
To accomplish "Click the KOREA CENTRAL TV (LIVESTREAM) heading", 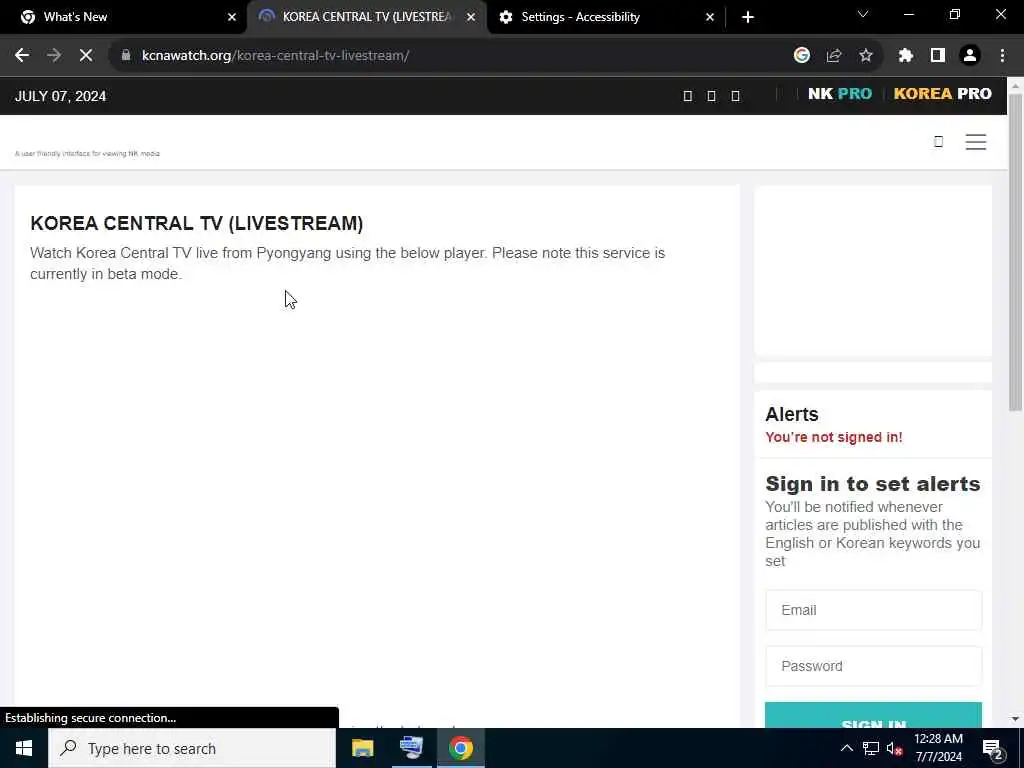I will tap(197, 223).
